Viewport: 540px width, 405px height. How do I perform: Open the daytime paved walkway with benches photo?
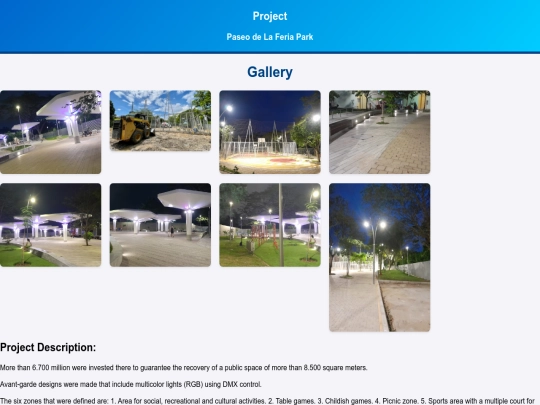pos(380,132)
